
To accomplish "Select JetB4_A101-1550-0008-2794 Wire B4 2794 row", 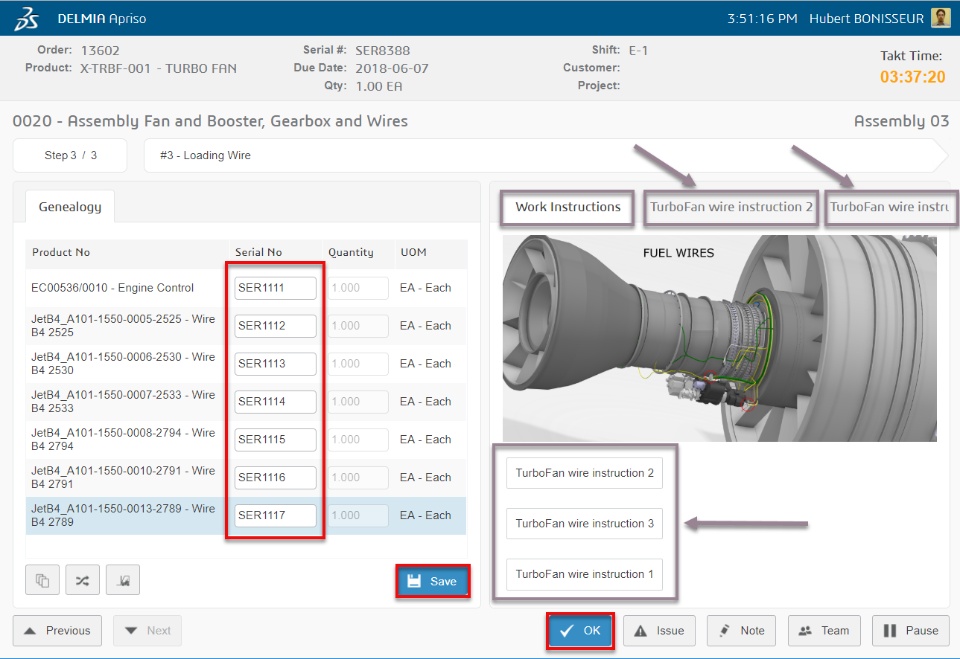I will pyautogui.click(x=246, y=440).
